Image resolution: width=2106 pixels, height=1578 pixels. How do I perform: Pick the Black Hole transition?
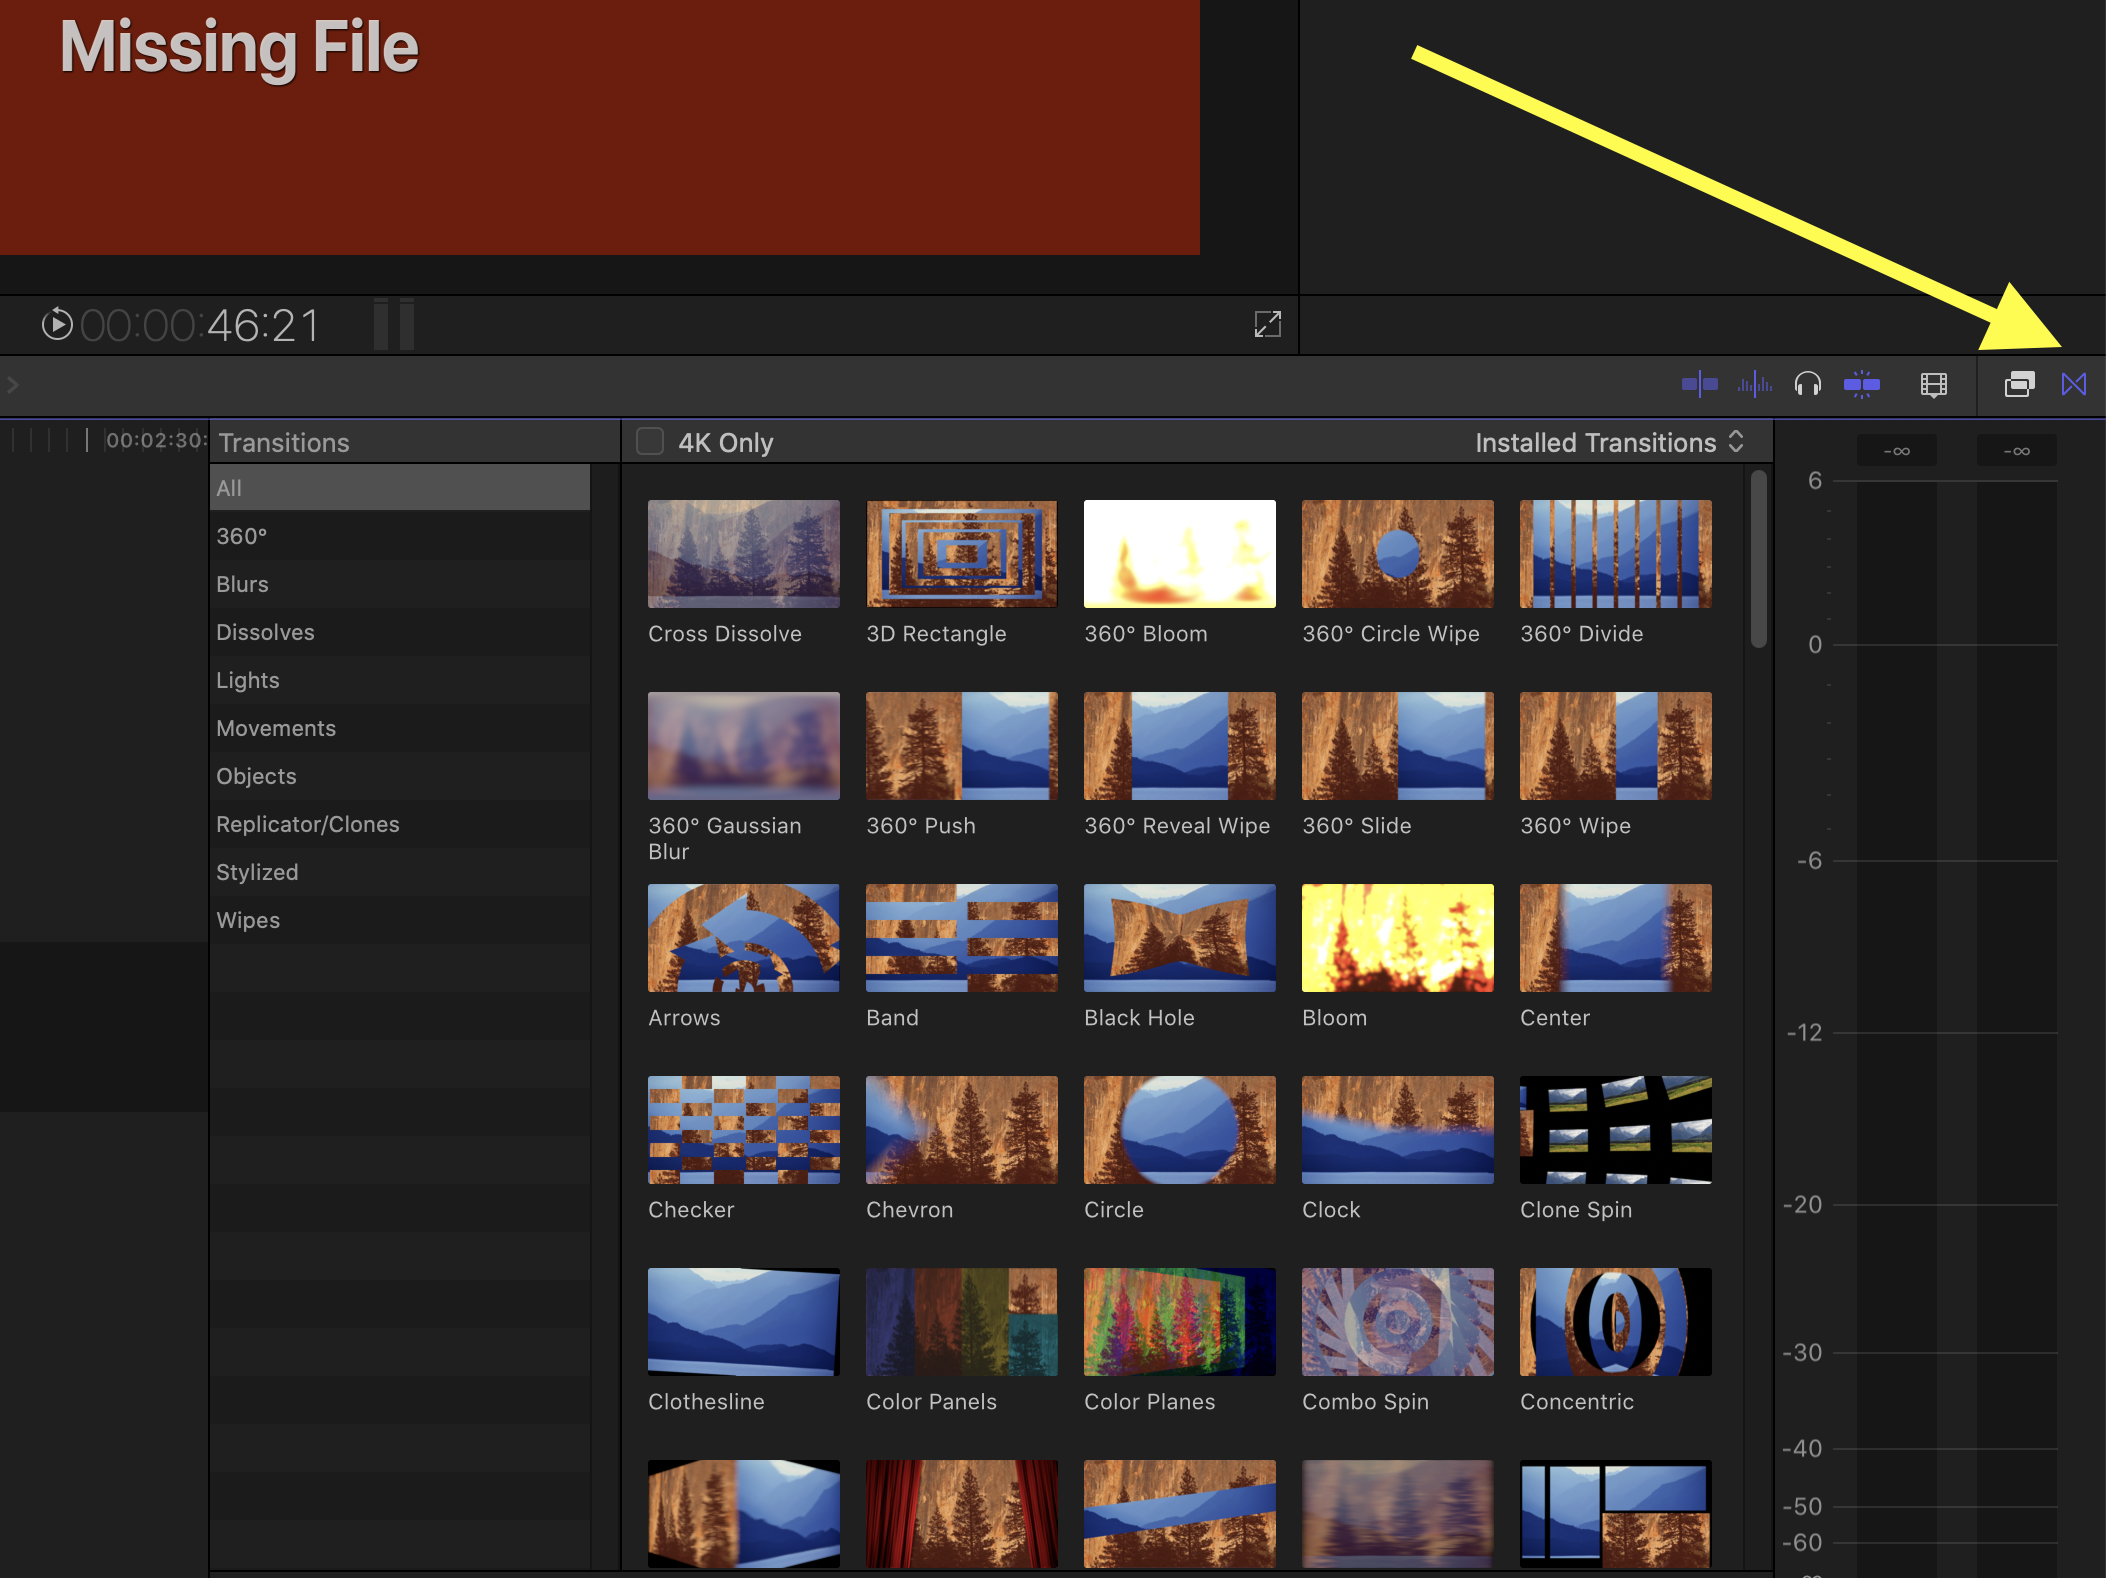(1179, 938)
